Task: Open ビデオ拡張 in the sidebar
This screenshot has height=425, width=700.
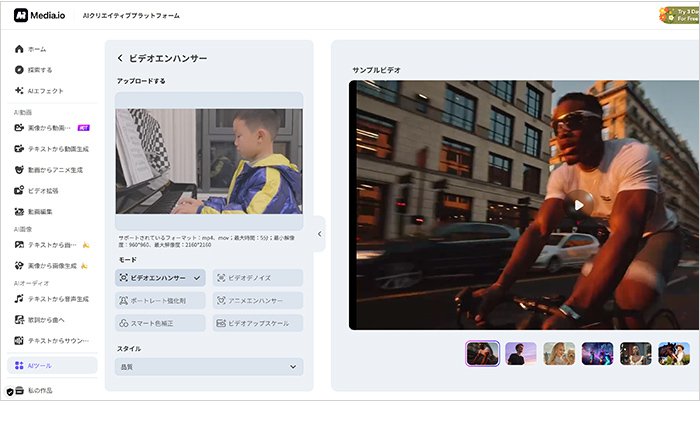Action: pos(37,191)
